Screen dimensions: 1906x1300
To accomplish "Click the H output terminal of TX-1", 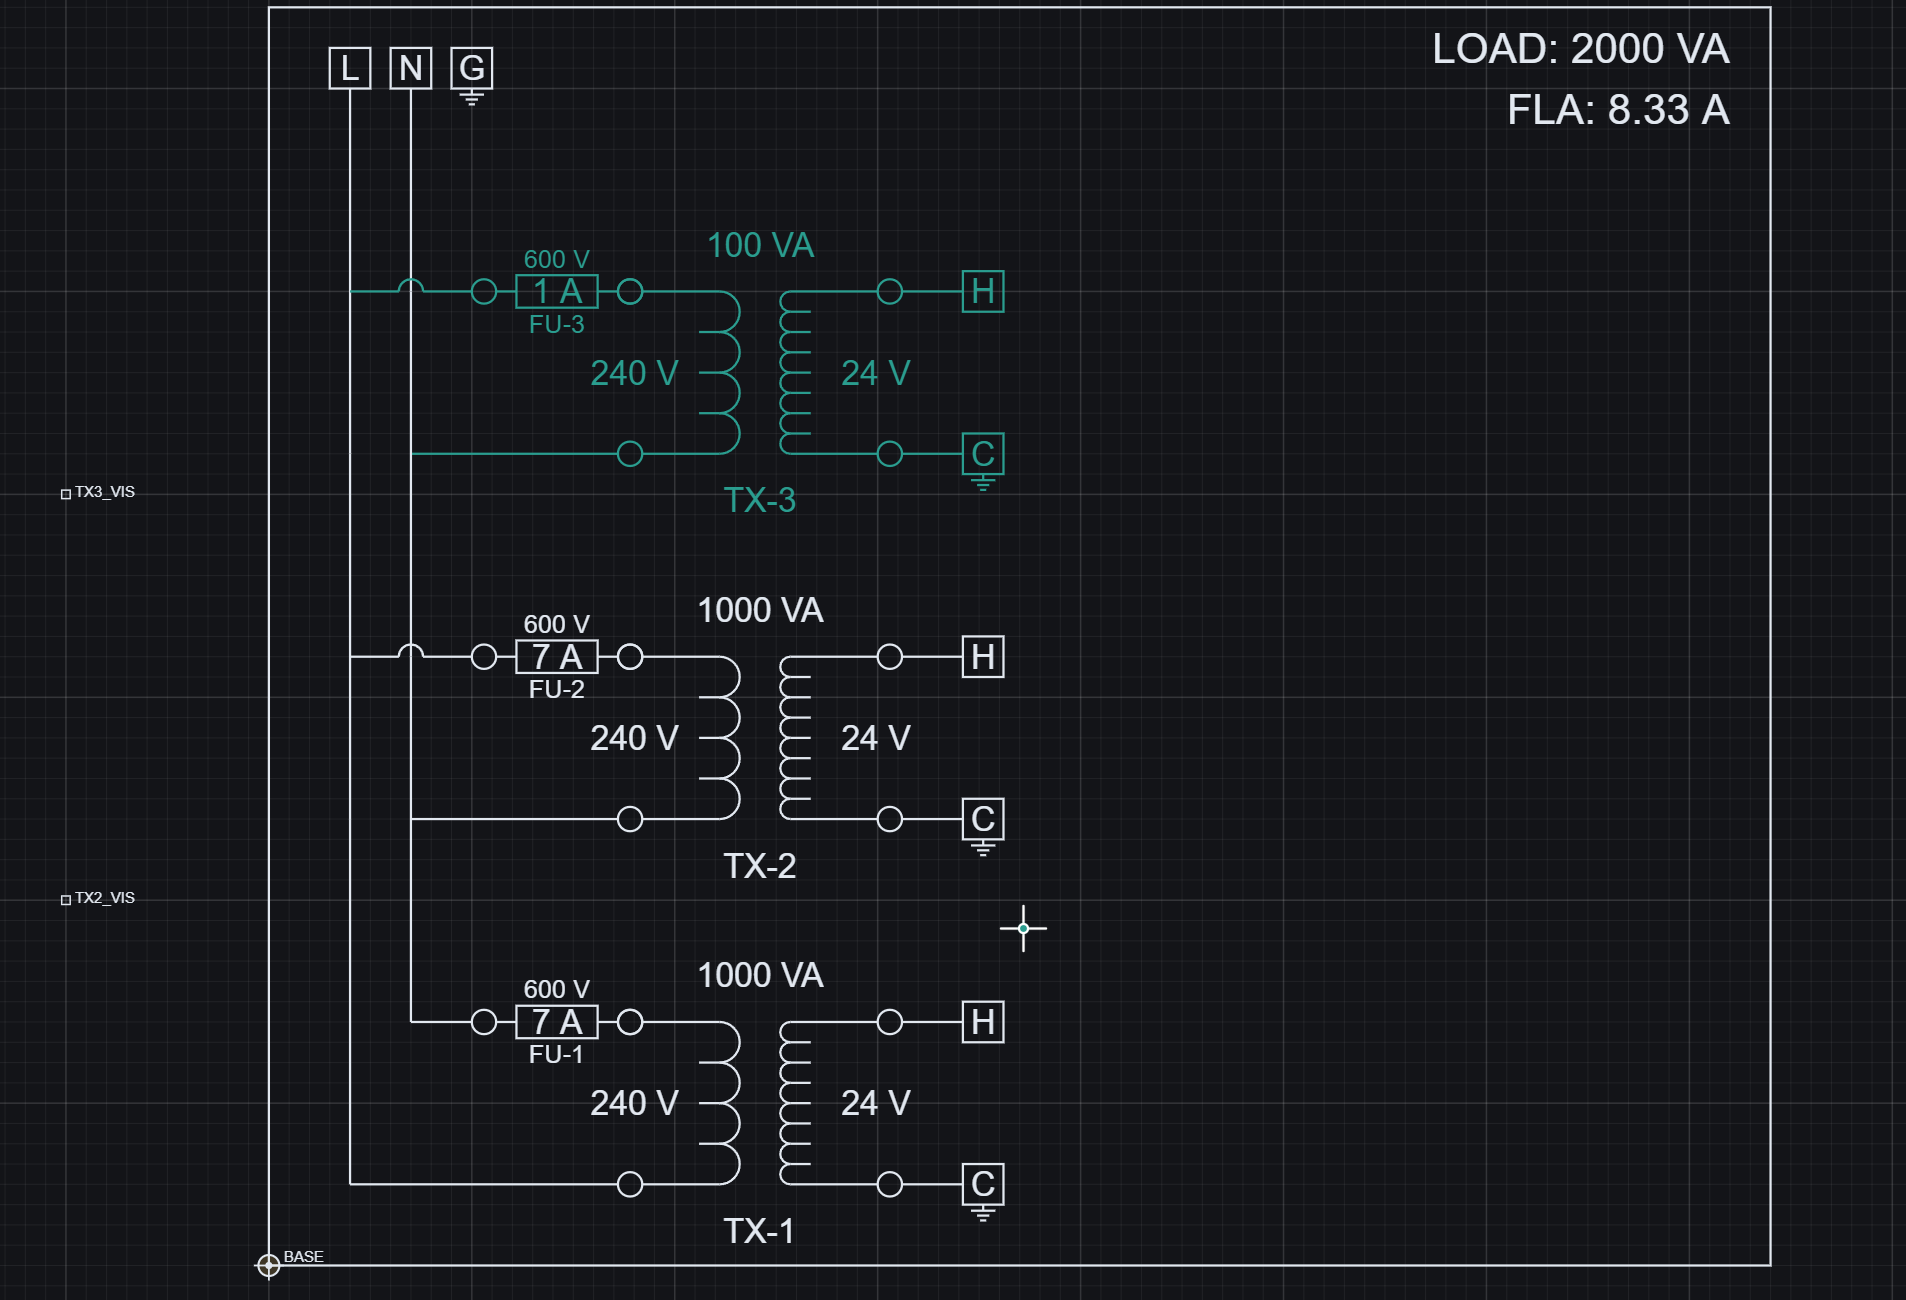I will (x=983, y=1022).
